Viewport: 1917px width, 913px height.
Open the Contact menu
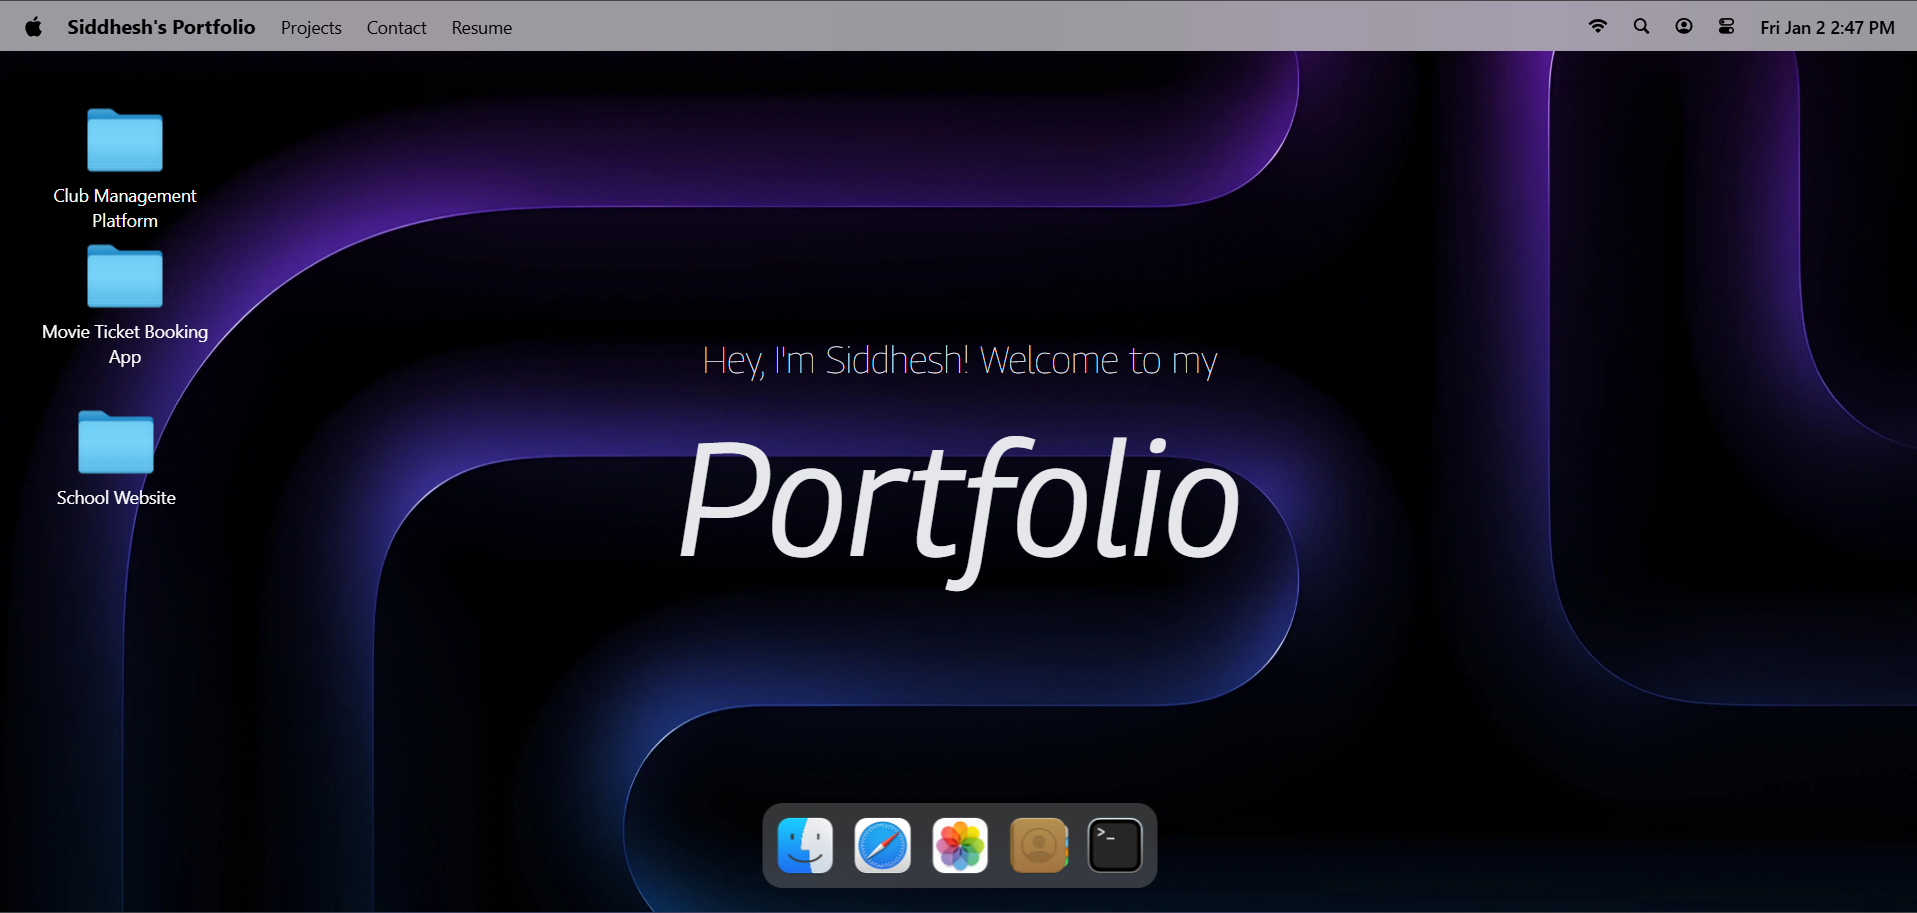pos(396,27)
